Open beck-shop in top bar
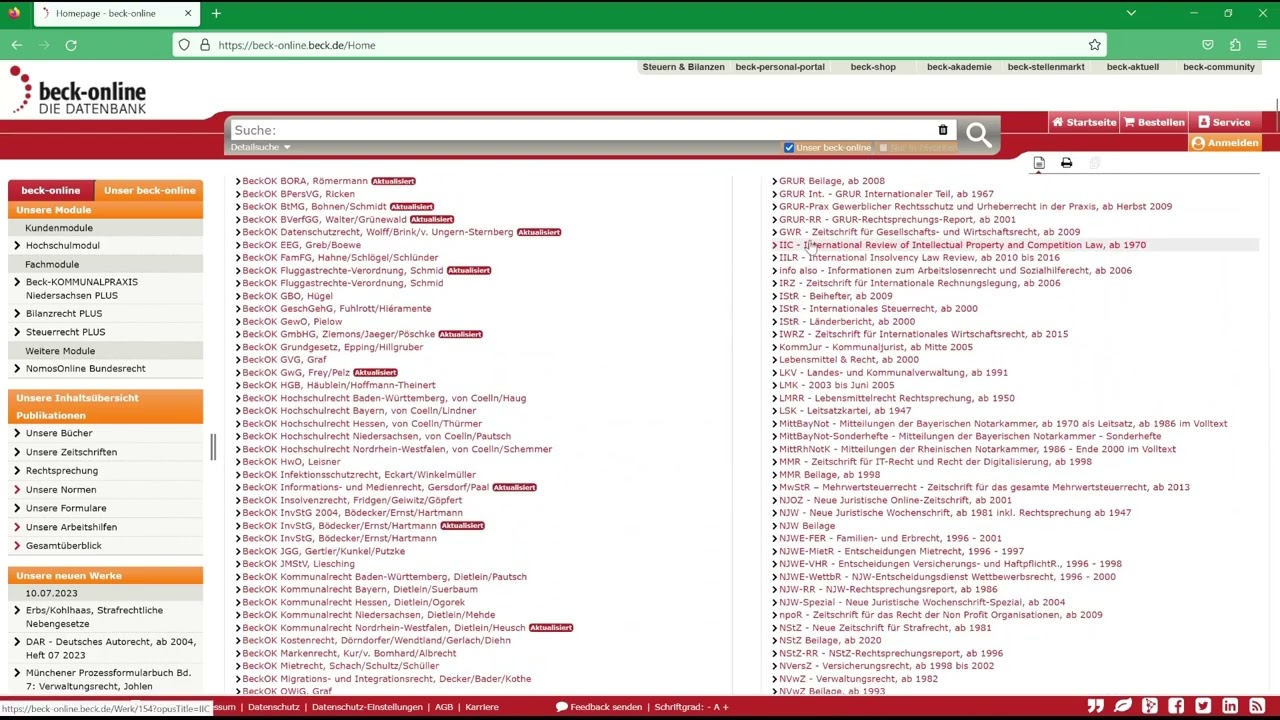This screenshot has width=1280, height=720. click(x=873, y=67)
